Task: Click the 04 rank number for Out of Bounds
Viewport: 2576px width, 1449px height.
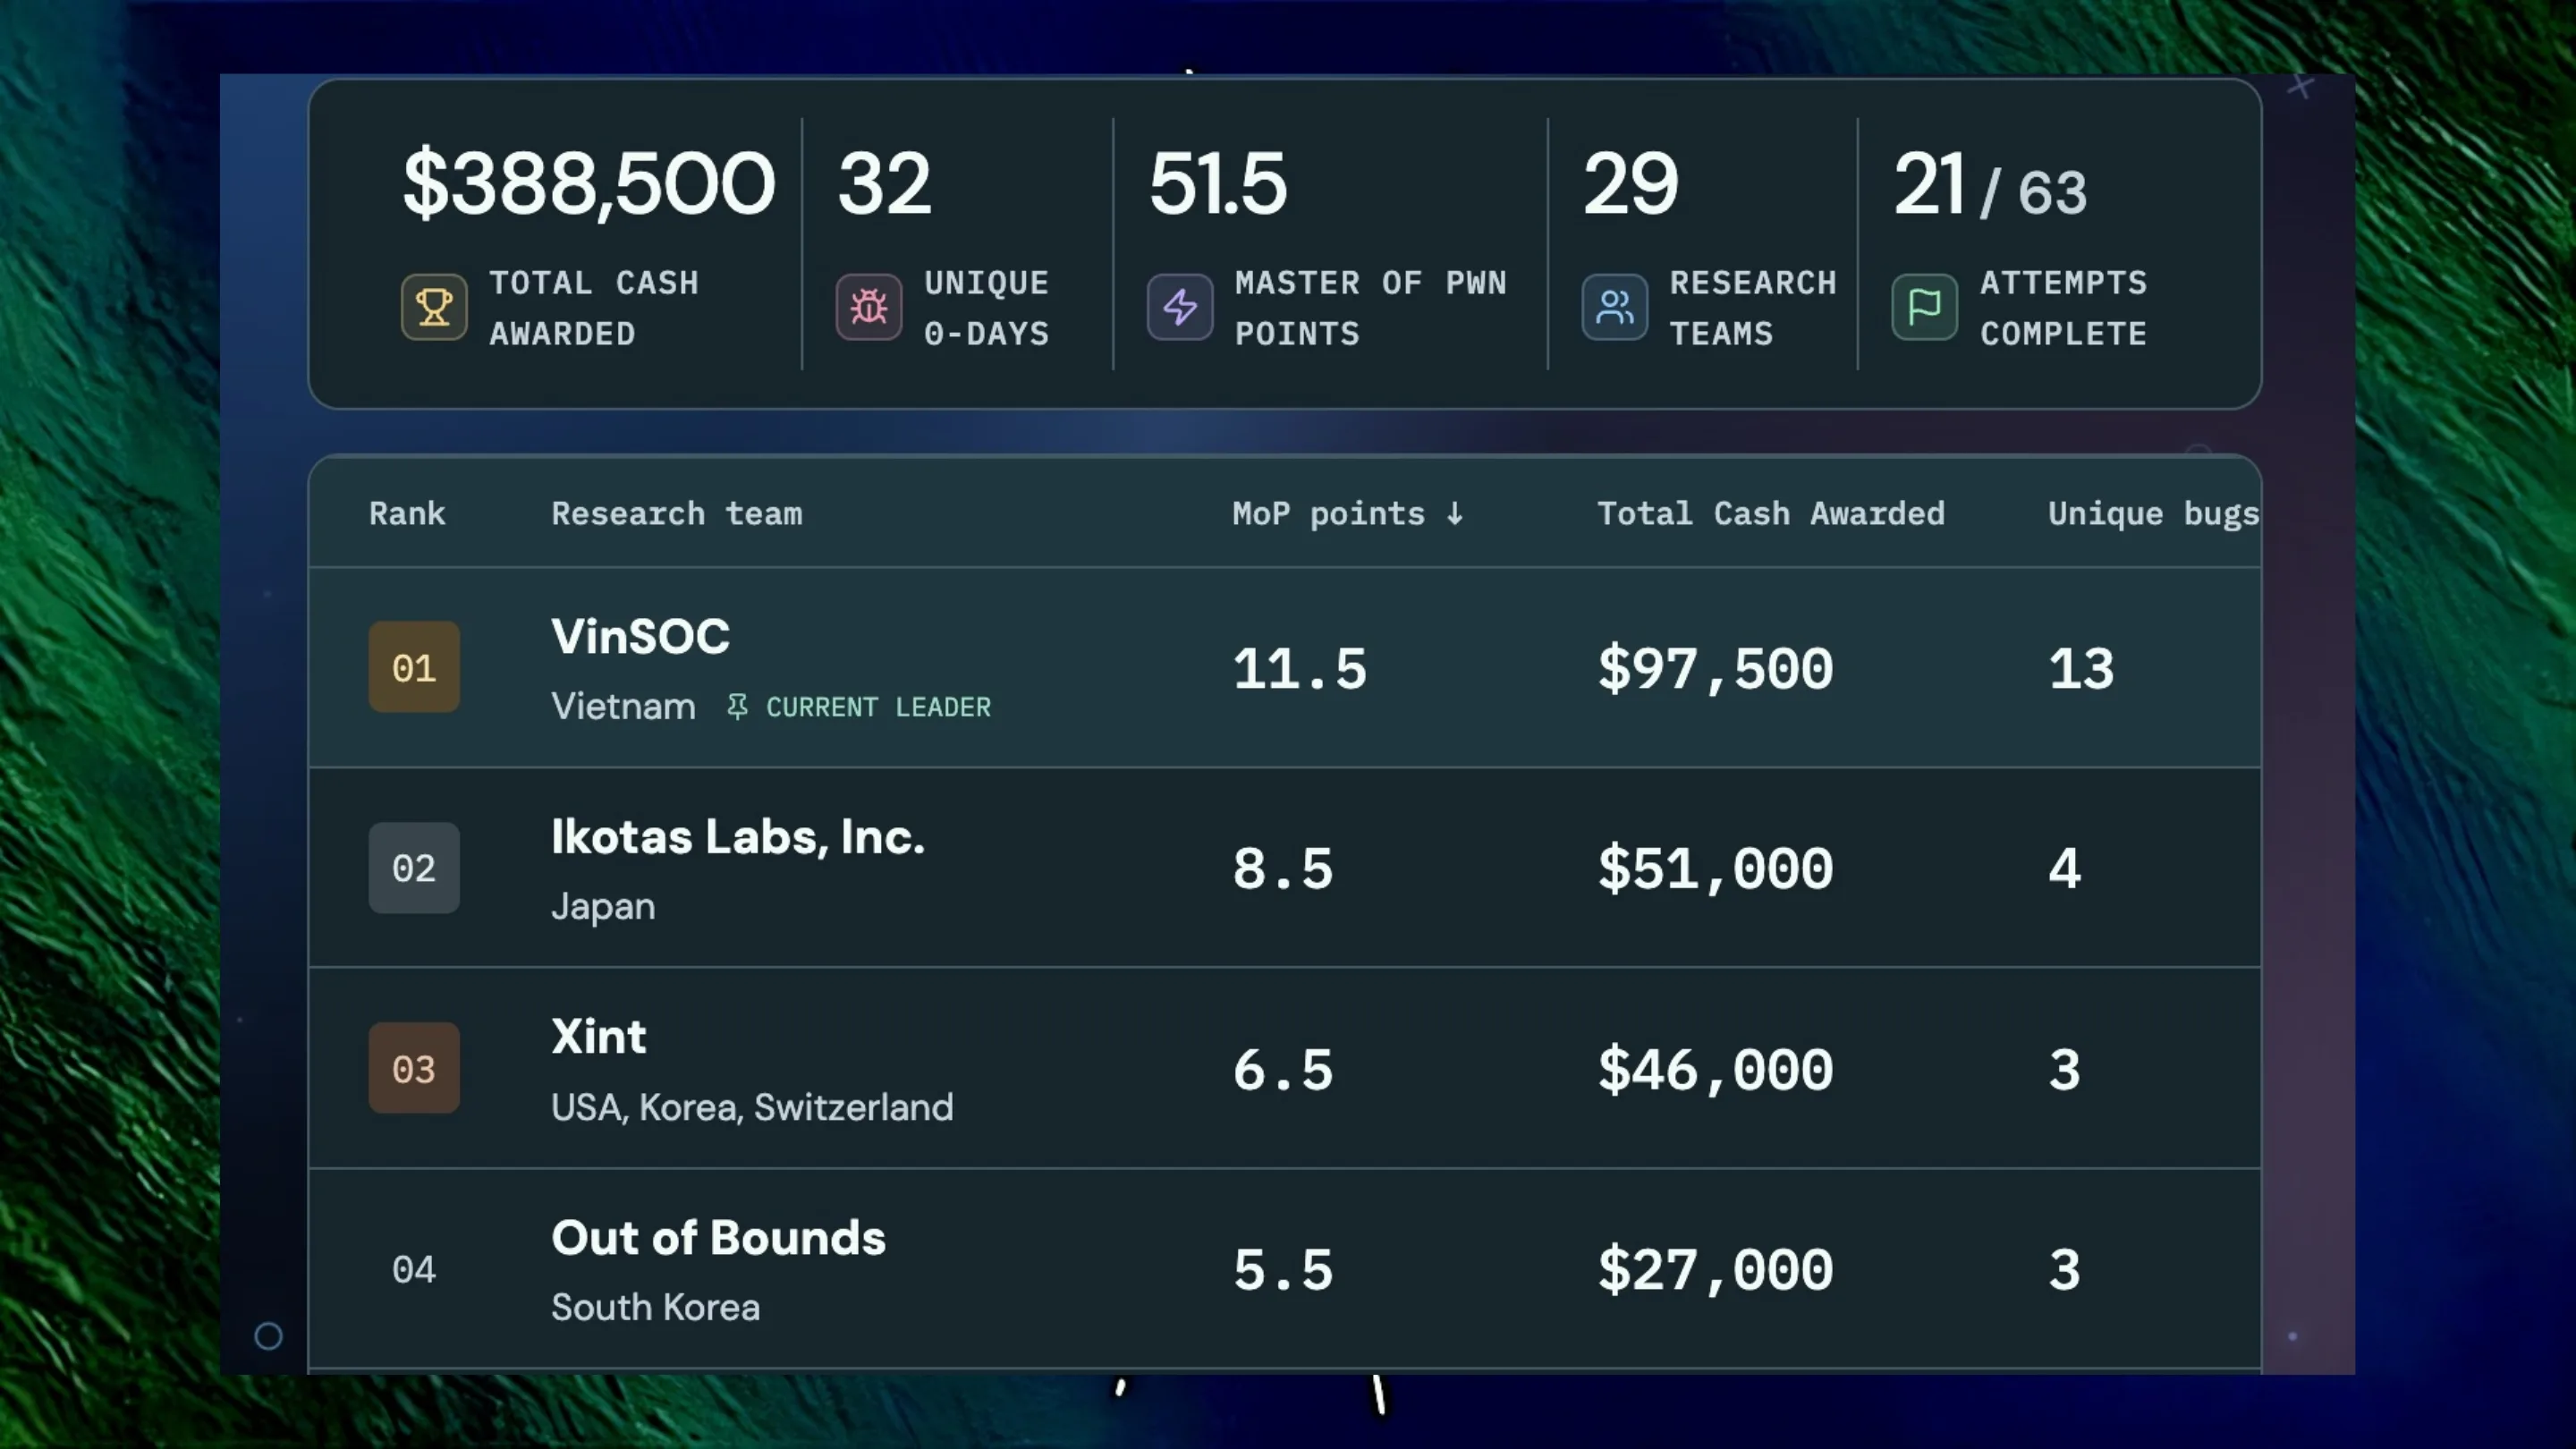Action: 414,1270
